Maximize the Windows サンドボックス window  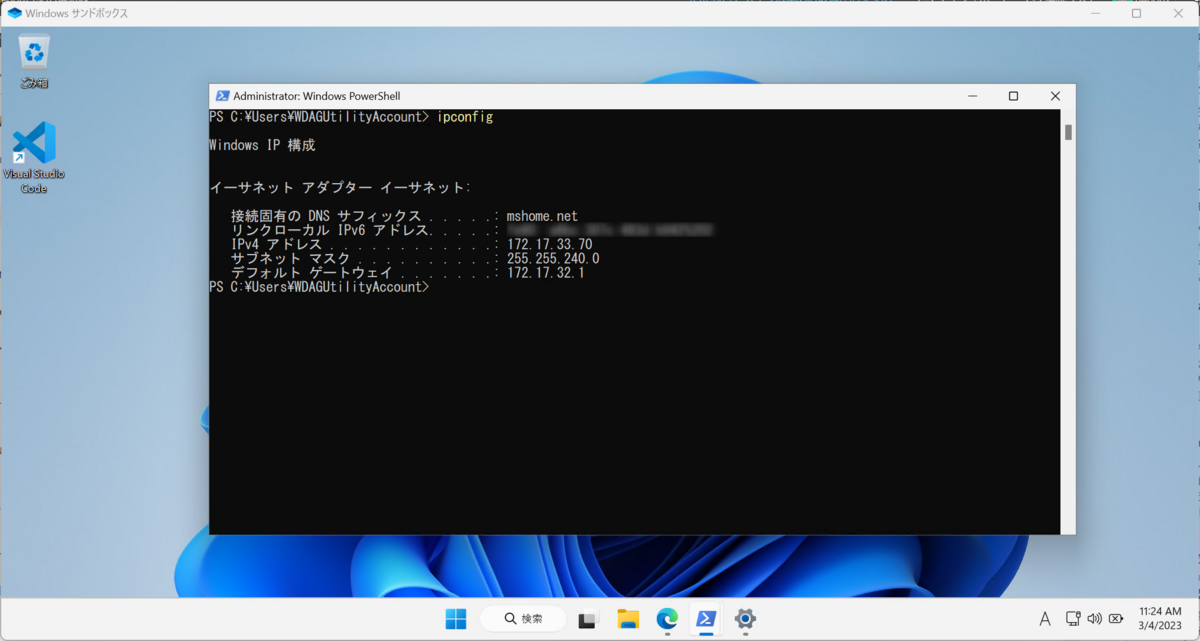1136,13
